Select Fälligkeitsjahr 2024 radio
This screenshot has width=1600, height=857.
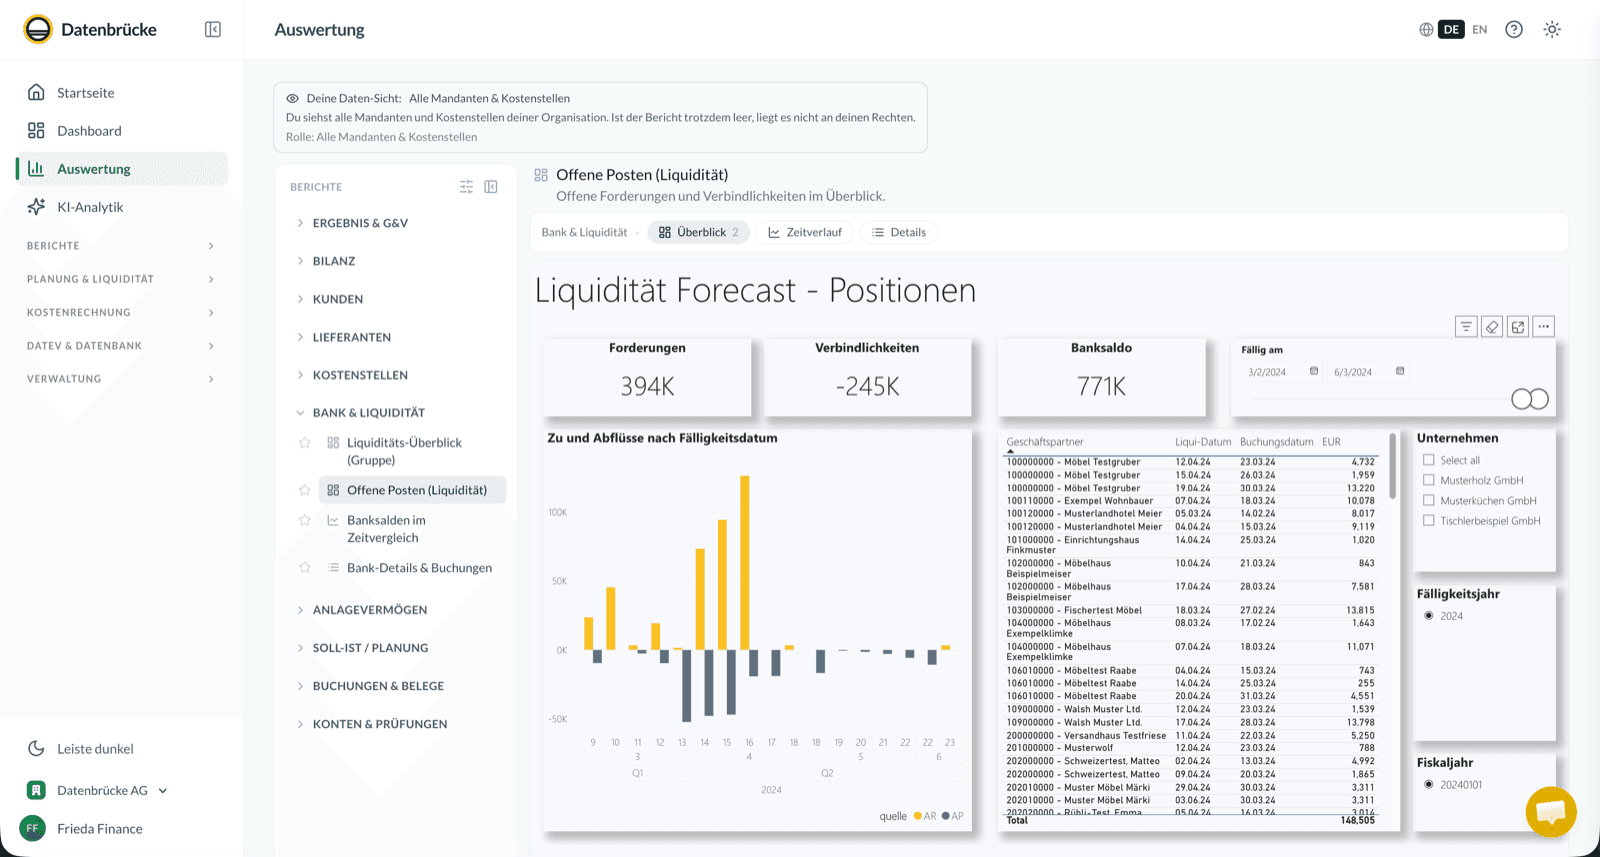click(x=1429, y=616)
